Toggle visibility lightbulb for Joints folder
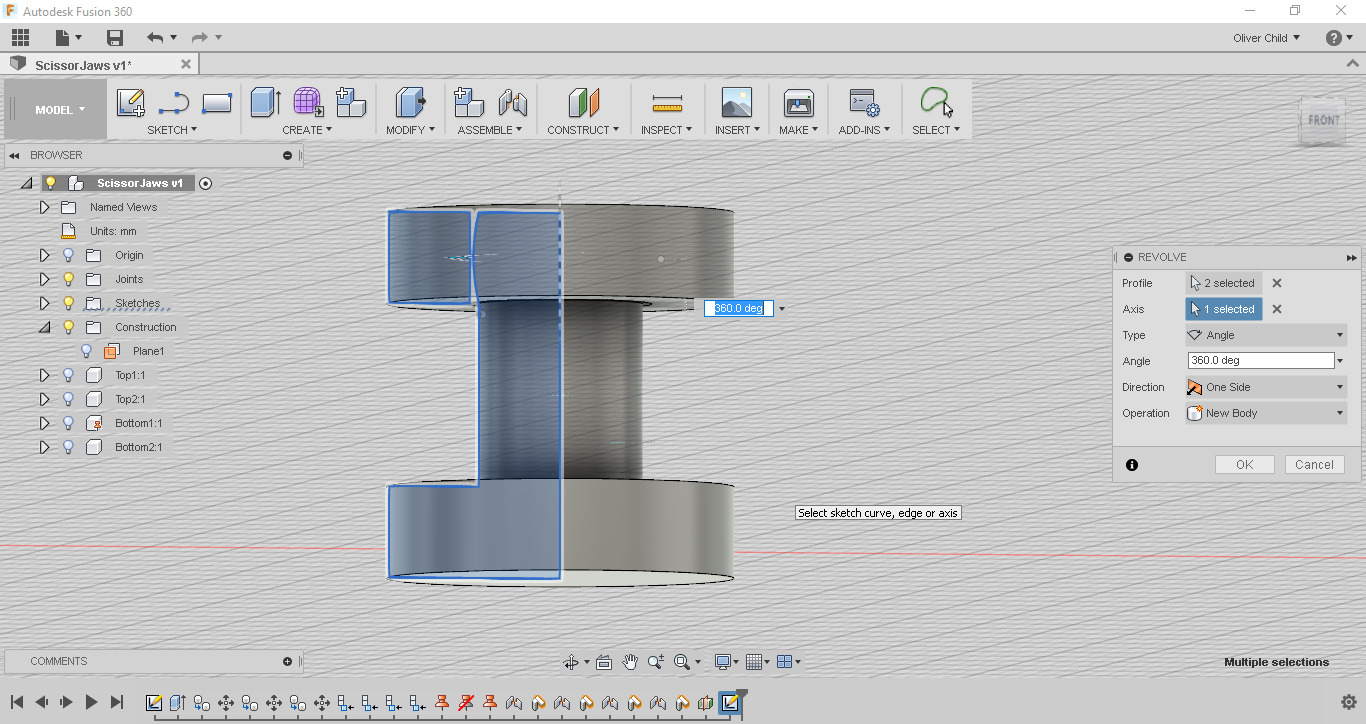The width and height of the screenshot is (1366, 724). [69, 279]
